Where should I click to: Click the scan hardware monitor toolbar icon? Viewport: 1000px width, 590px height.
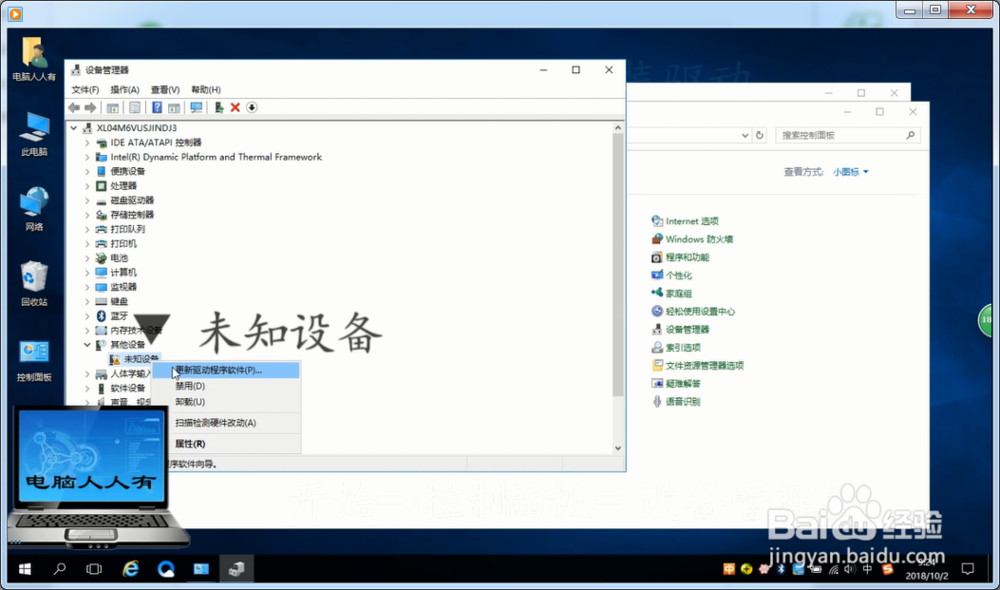pos(196,108)
